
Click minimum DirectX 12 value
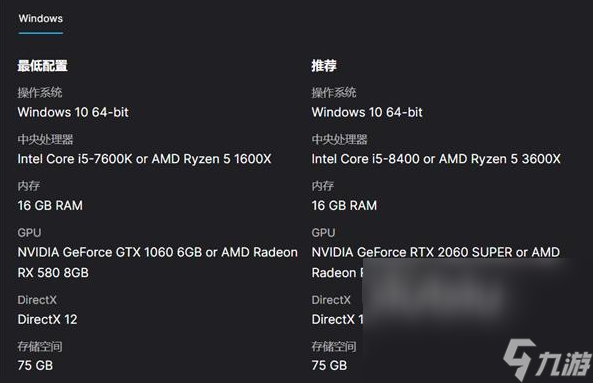click(47, 319)
